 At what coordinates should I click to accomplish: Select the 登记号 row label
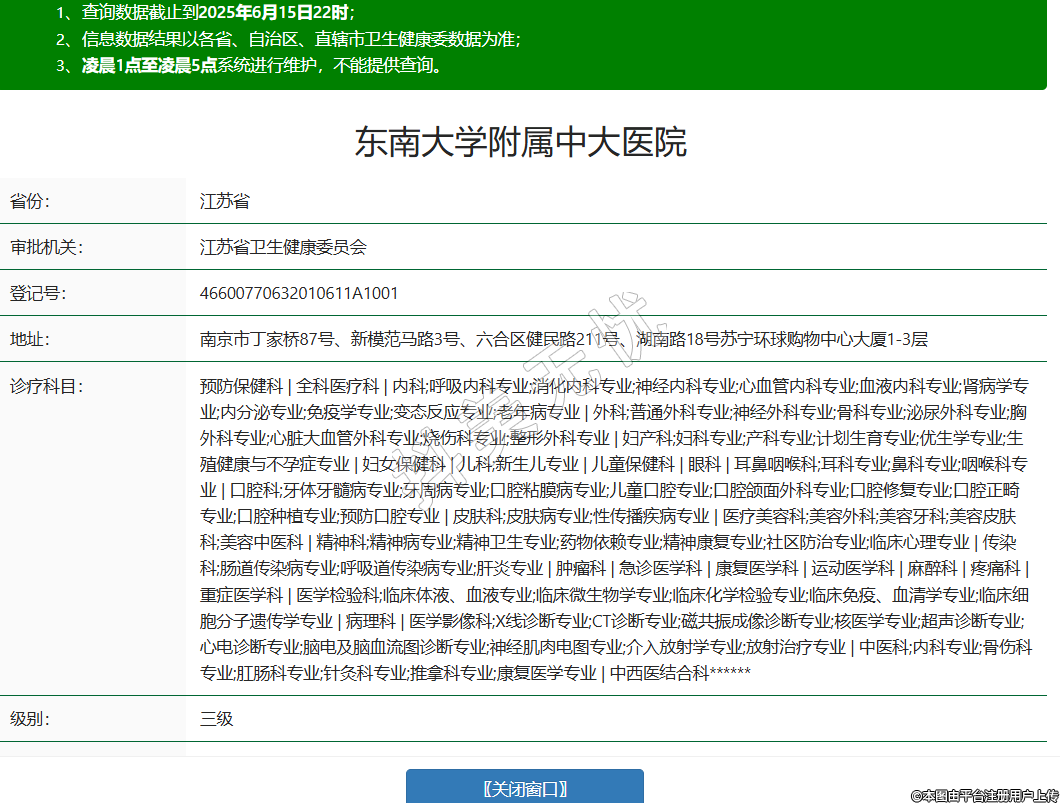pyautogui.click(x=38, y=293)
